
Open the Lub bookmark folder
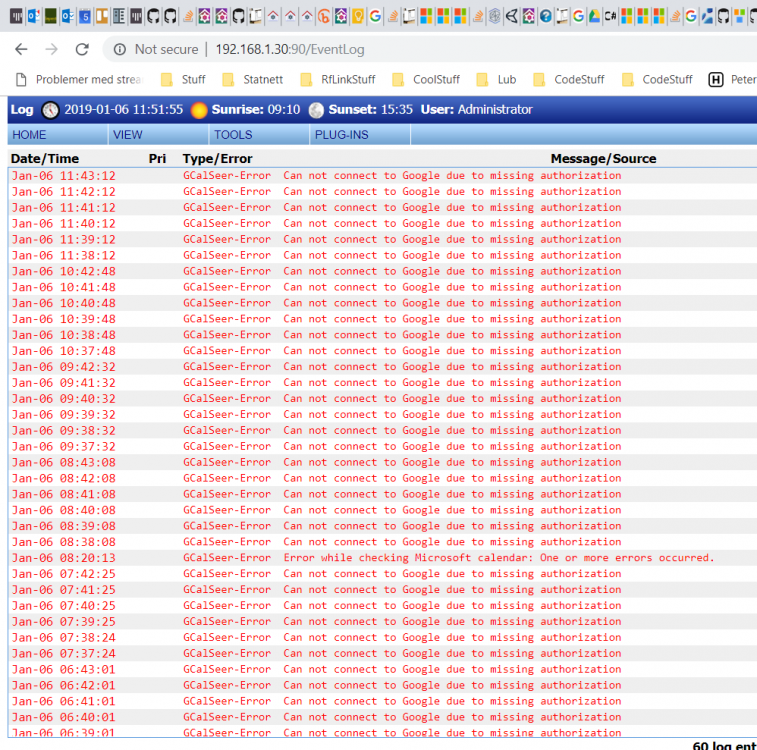pyautogui.click(x=496, y=80)
